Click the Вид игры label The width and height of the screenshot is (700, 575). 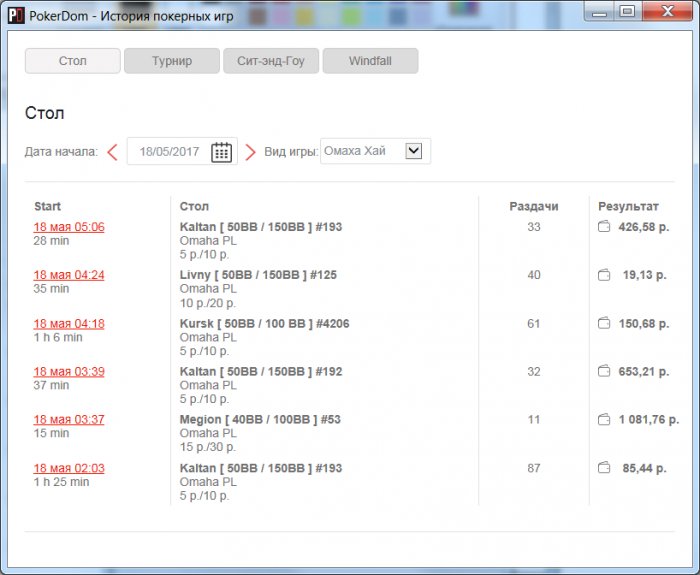click(291, 151)
